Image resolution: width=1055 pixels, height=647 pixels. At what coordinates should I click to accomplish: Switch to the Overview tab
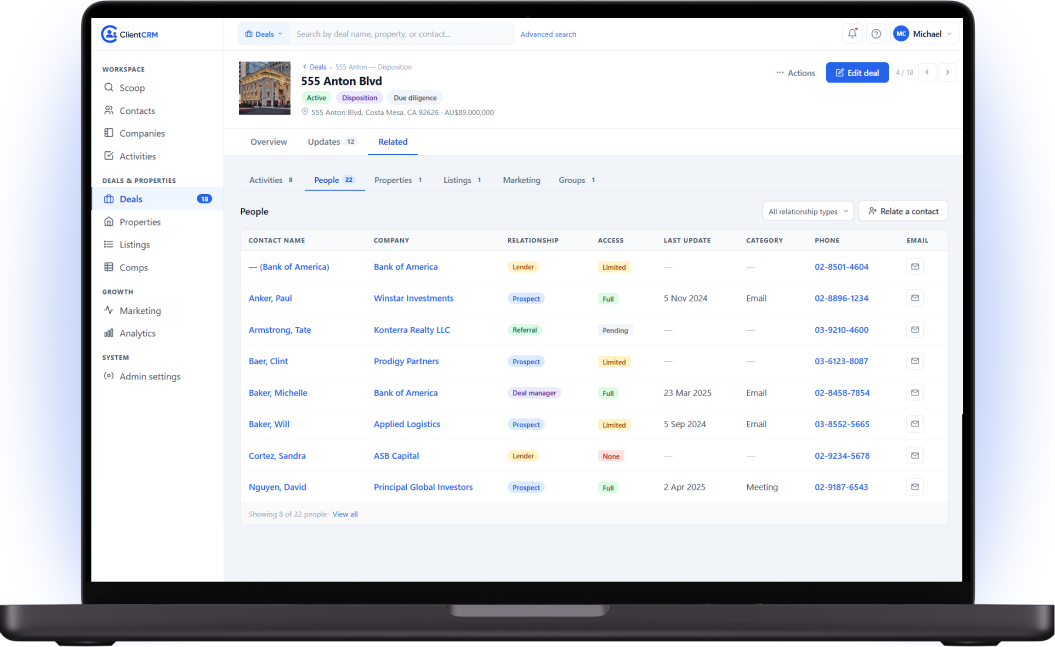tap(268, 142)
